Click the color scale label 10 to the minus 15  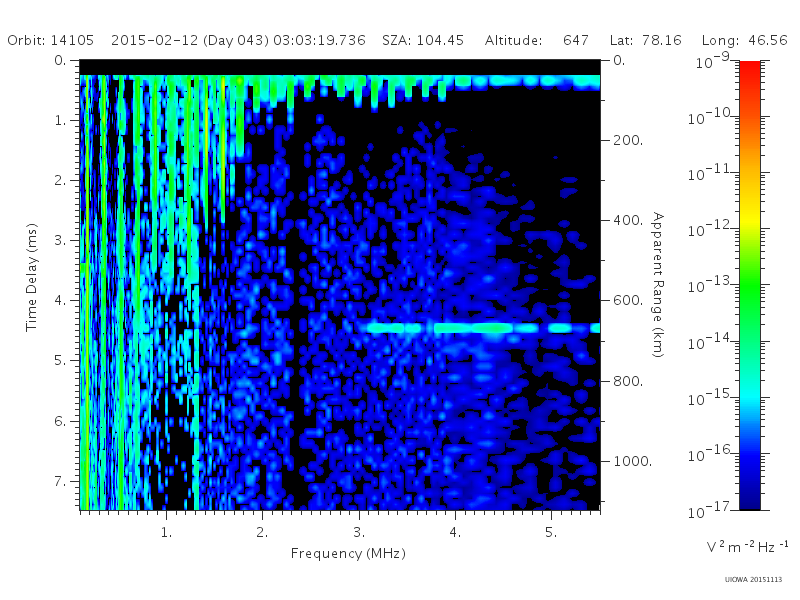tap(711, 398)
